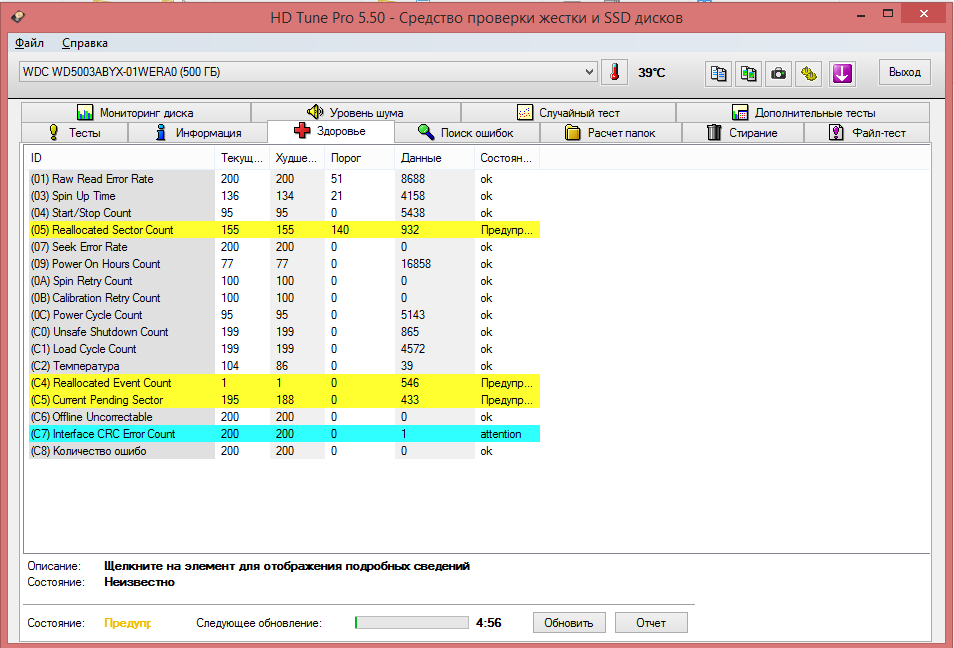This screenshot has height=648, width=954.
Task: Click the icon on Файл-тест tab
Action: point(837,132)
